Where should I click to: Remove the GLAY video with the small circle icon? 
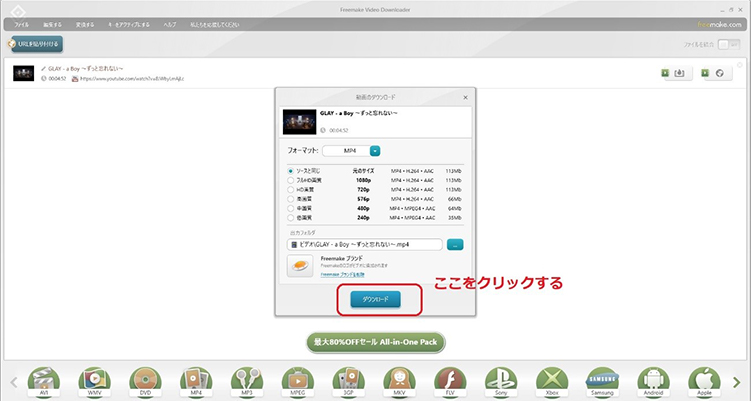740,65
